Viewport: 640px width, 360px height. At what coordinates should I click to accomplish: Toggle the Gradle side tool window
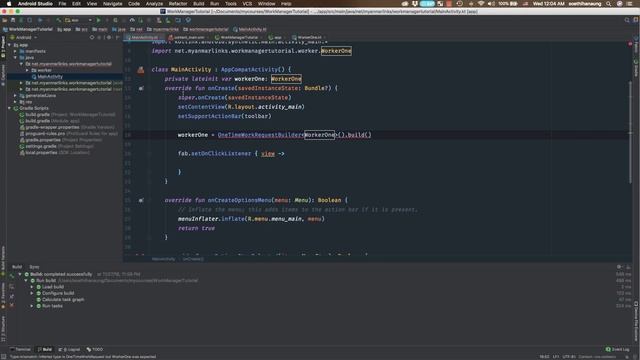tap(636, 68)
